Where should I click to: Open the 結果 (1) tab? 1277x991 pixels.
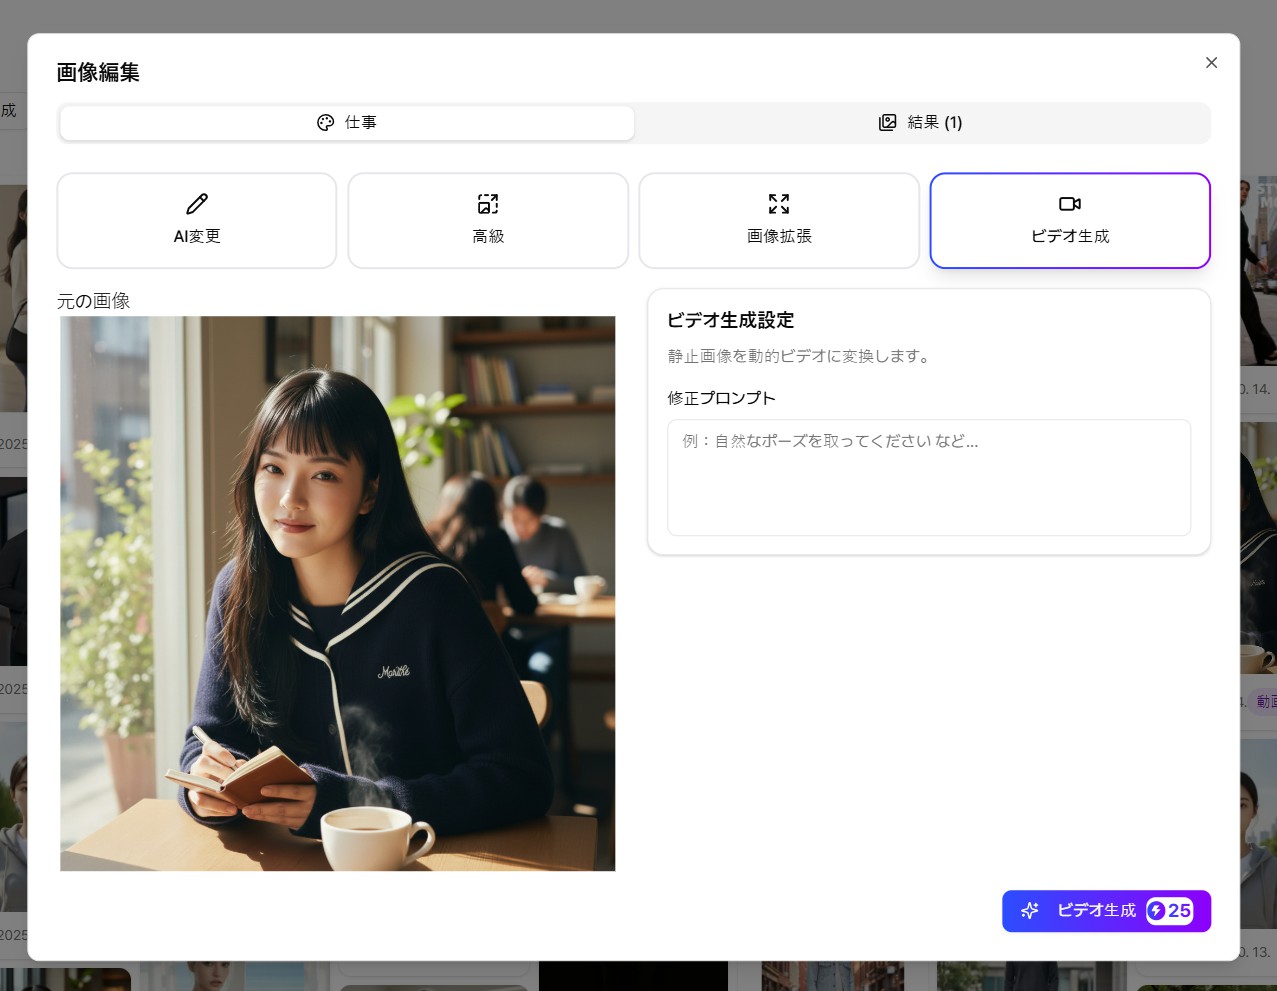pos(920,123)
